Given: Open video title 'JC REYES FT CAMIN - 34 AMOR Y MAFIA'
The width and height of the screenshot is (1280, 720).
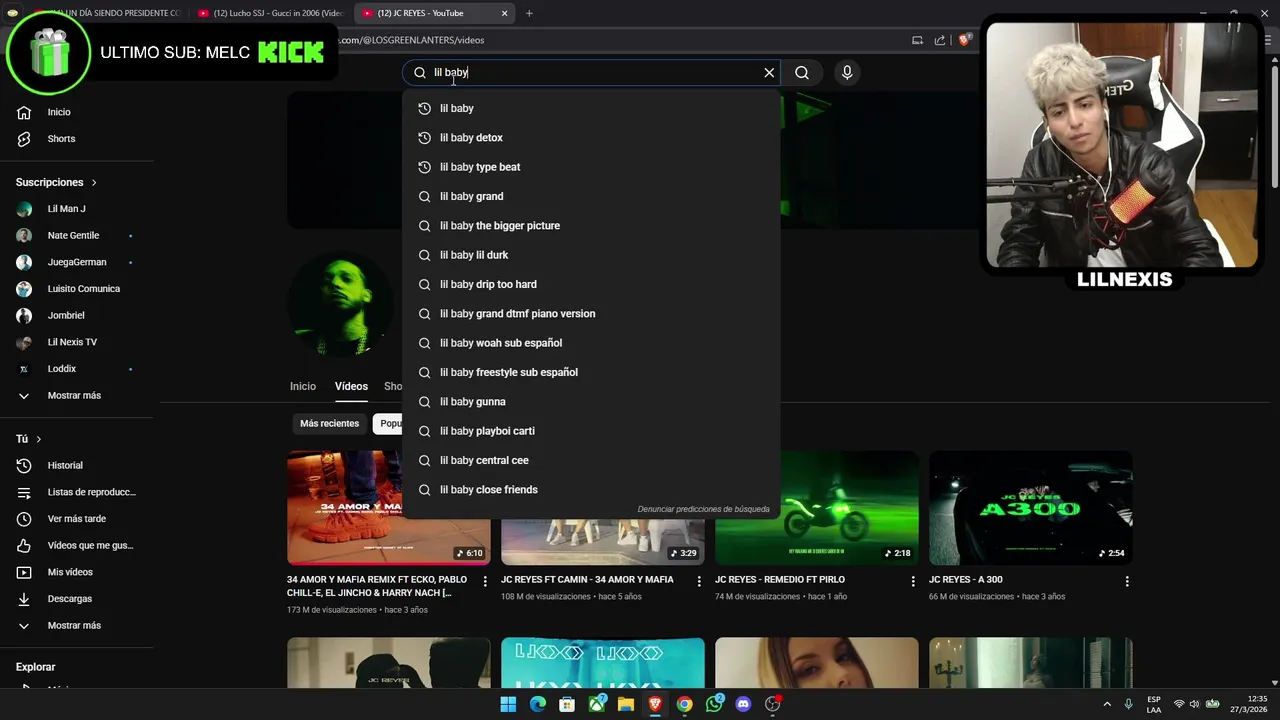Looking at the screenshot, I should (x=587, y=580).
